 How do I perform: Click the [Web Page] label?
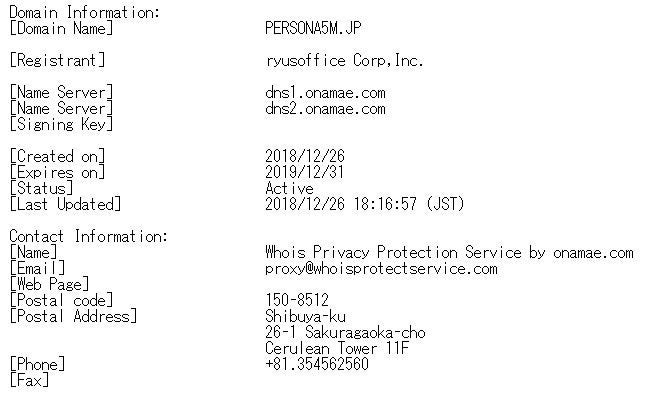coord(49,284)
